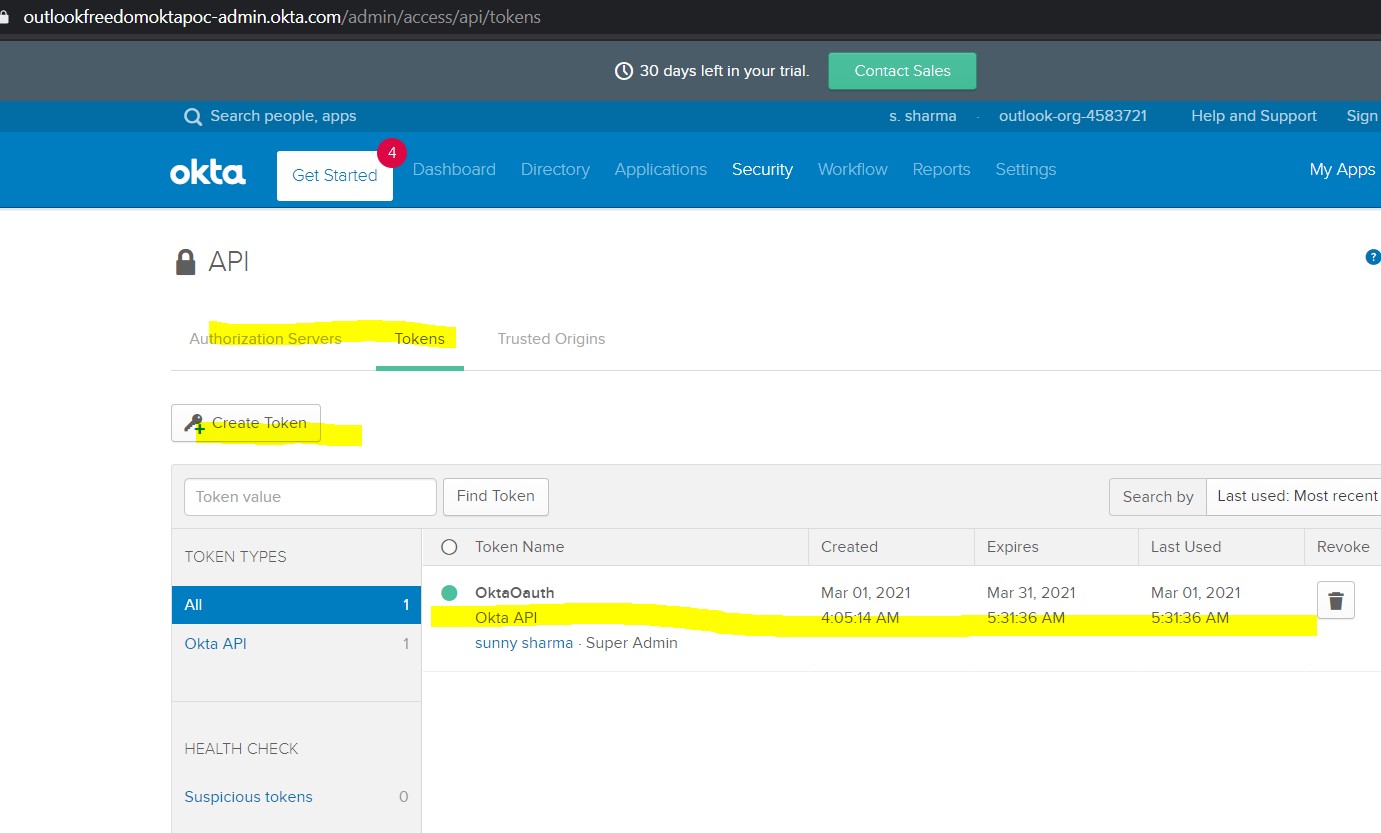
Task: Click the outlook-org-4583721 org link
Action: [x=1073, y=116]
